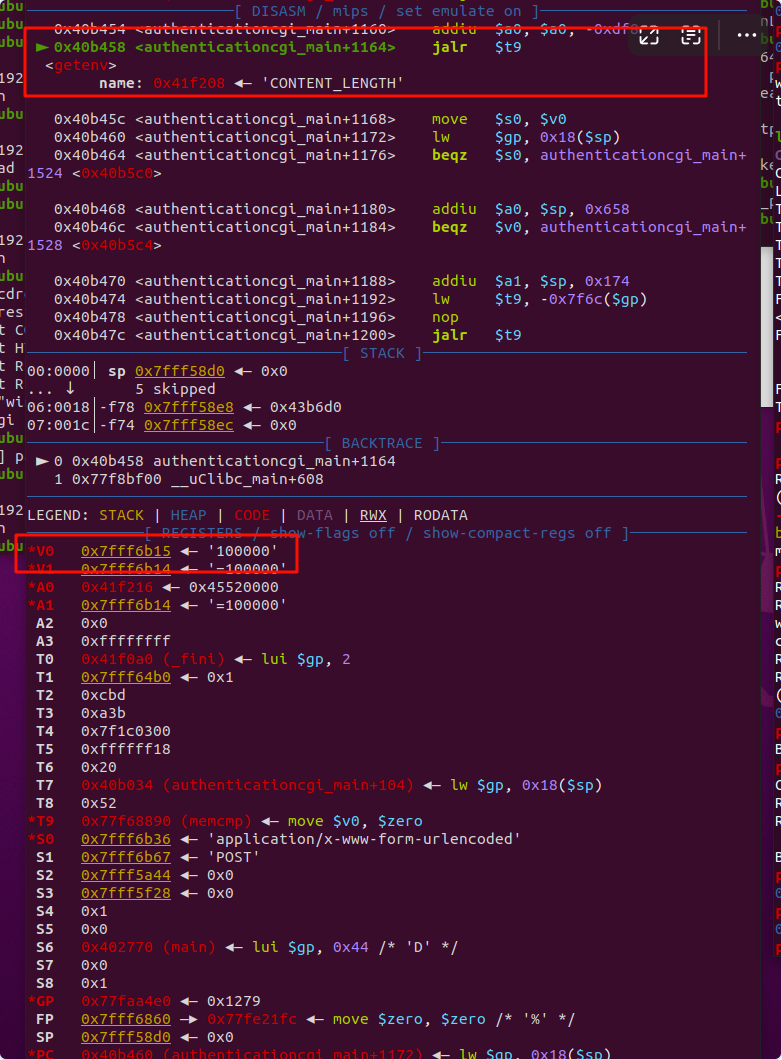782x1060 pixels.
Task: Click stack address 0x7fff58e8
Action: 189,407
